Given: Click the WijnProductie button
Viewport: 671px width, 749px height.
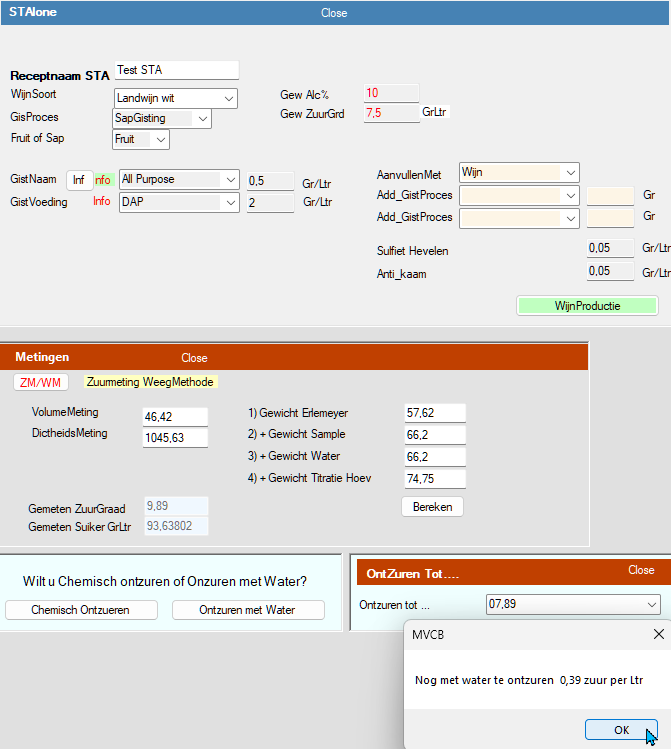Looking at the screenshot, I should [587, 306].
